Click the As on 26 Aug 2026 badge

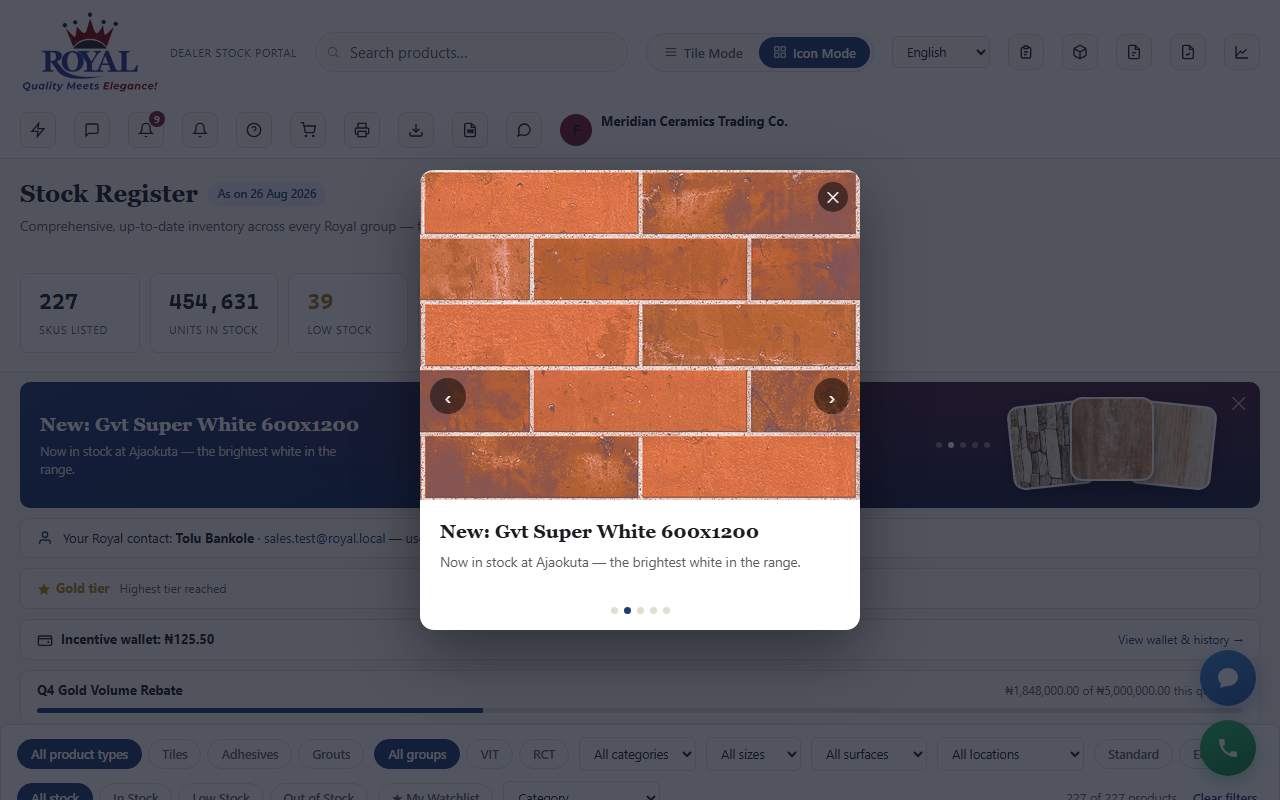(x=267, y=194)
